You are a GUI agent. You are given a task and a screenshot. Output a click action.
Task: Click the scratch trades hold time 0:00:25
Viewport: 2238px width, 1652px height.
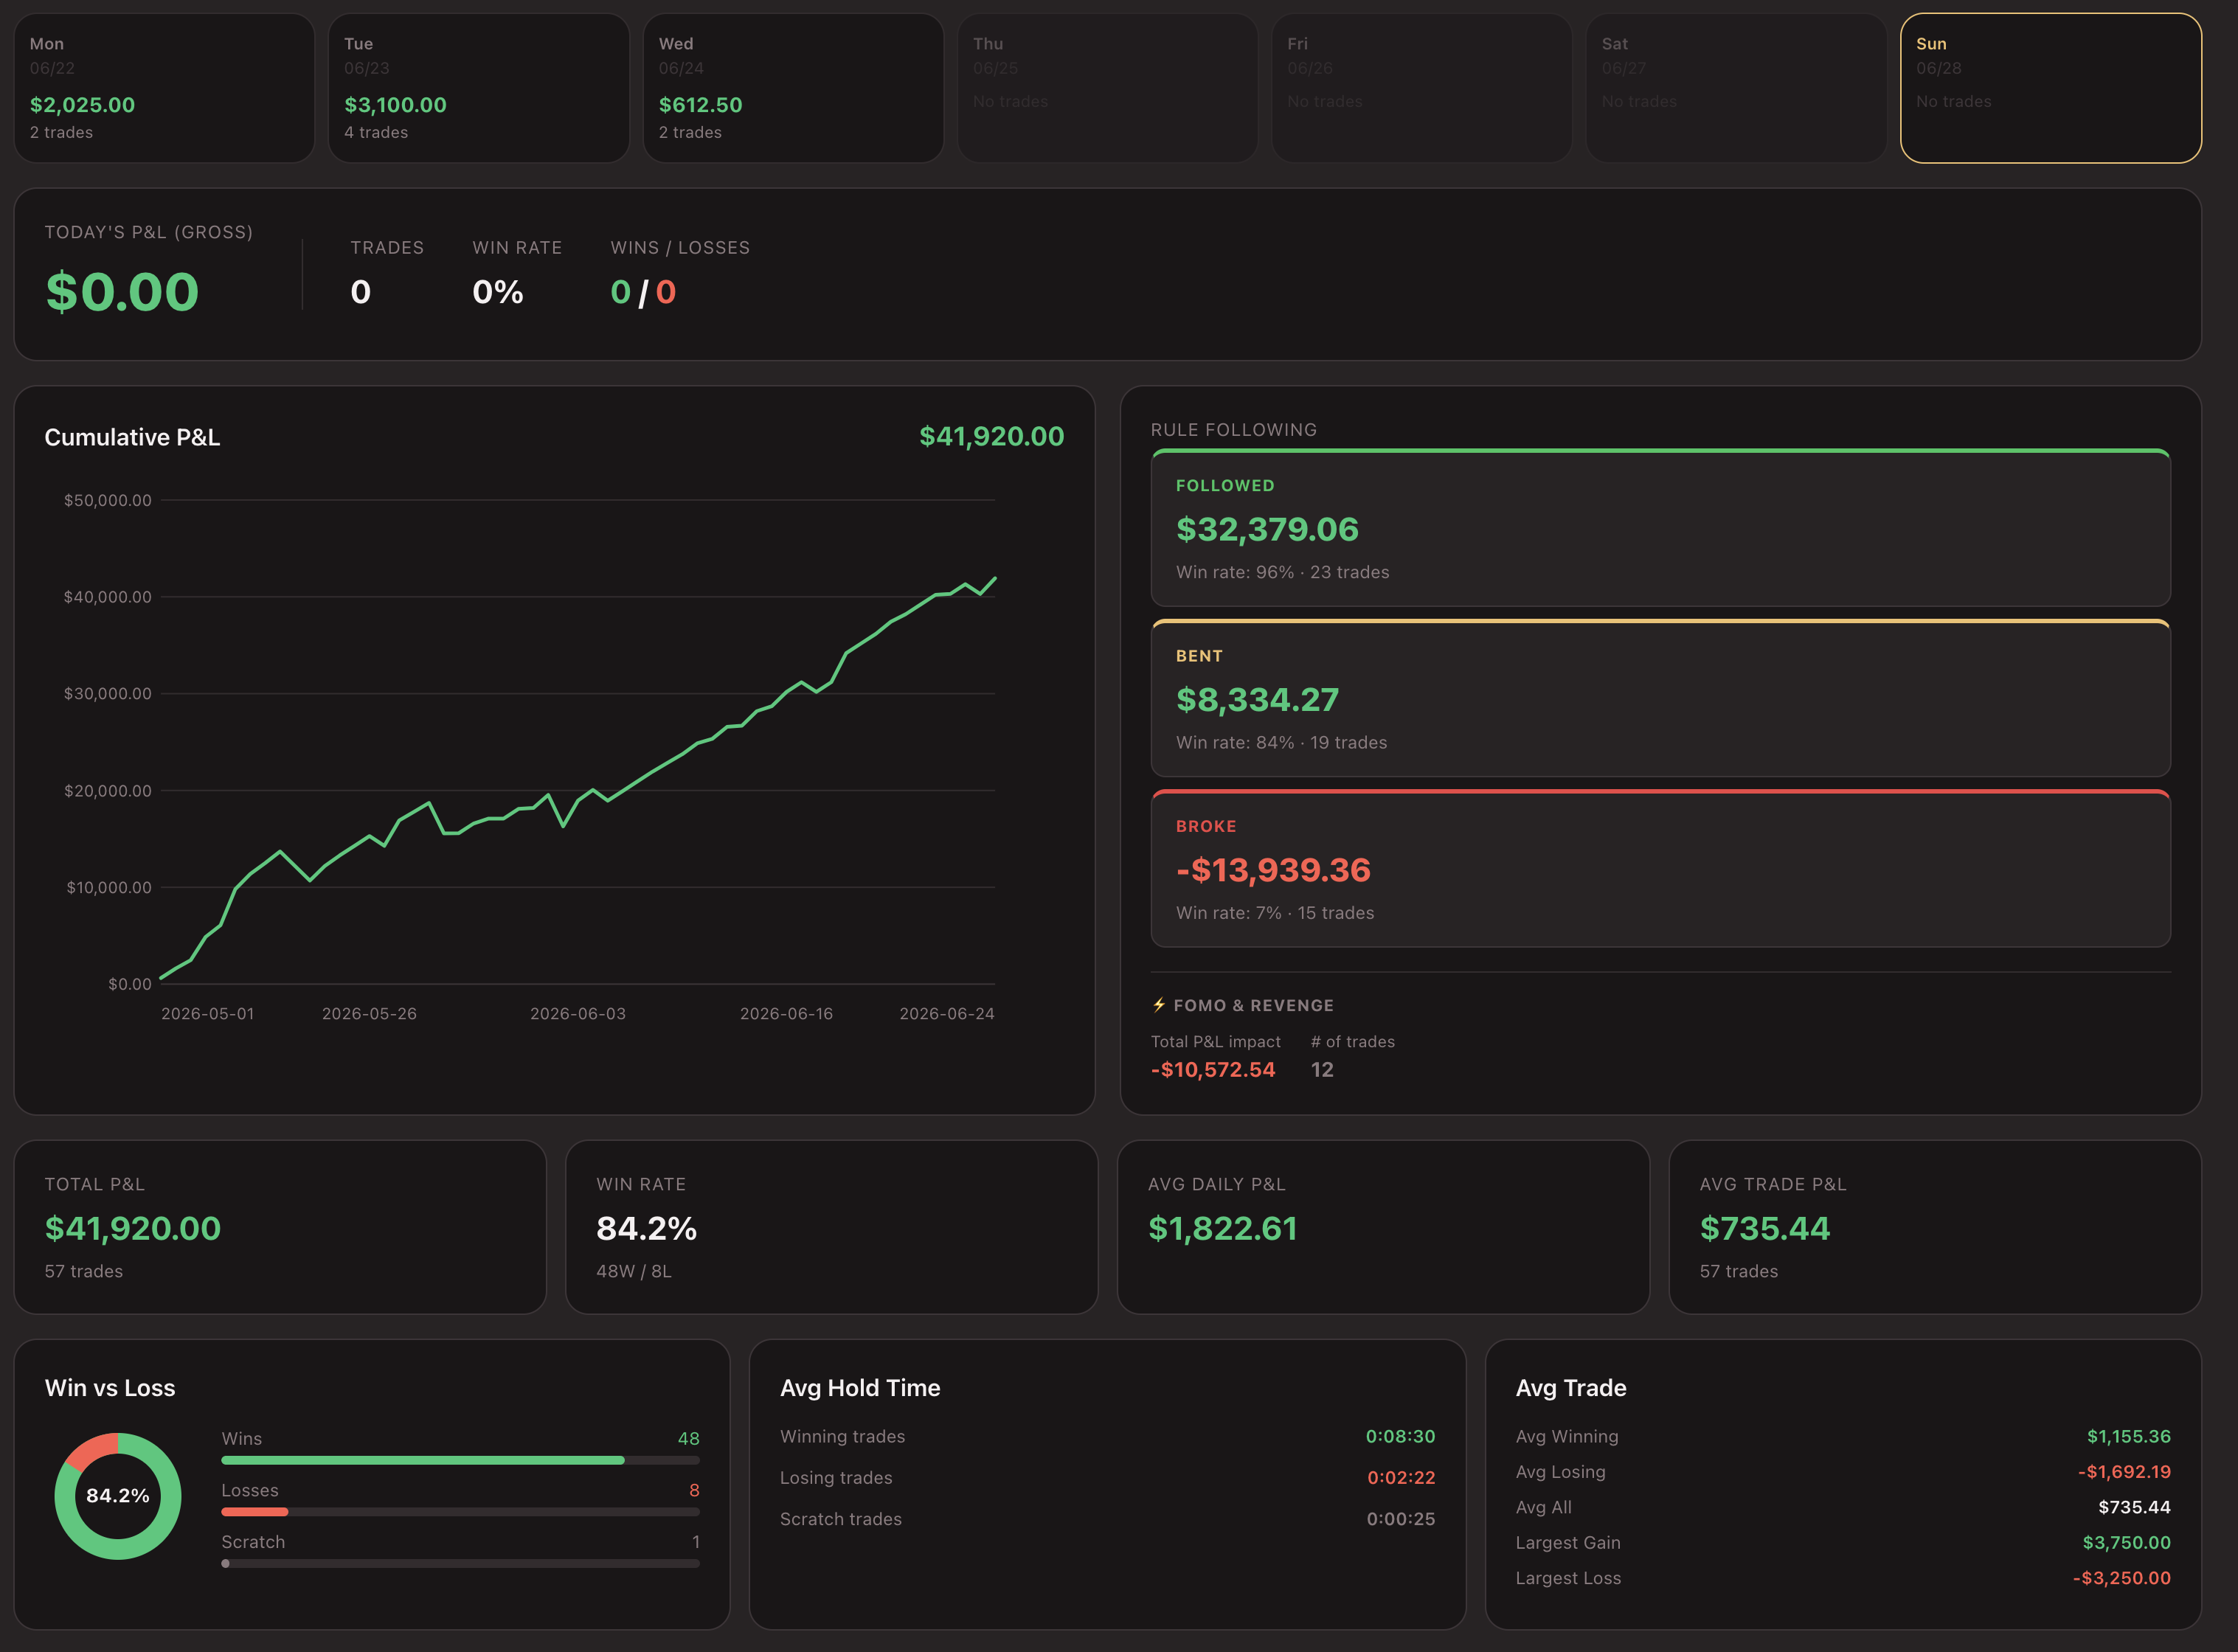pyautogui.click(x=1401, y=1519)
